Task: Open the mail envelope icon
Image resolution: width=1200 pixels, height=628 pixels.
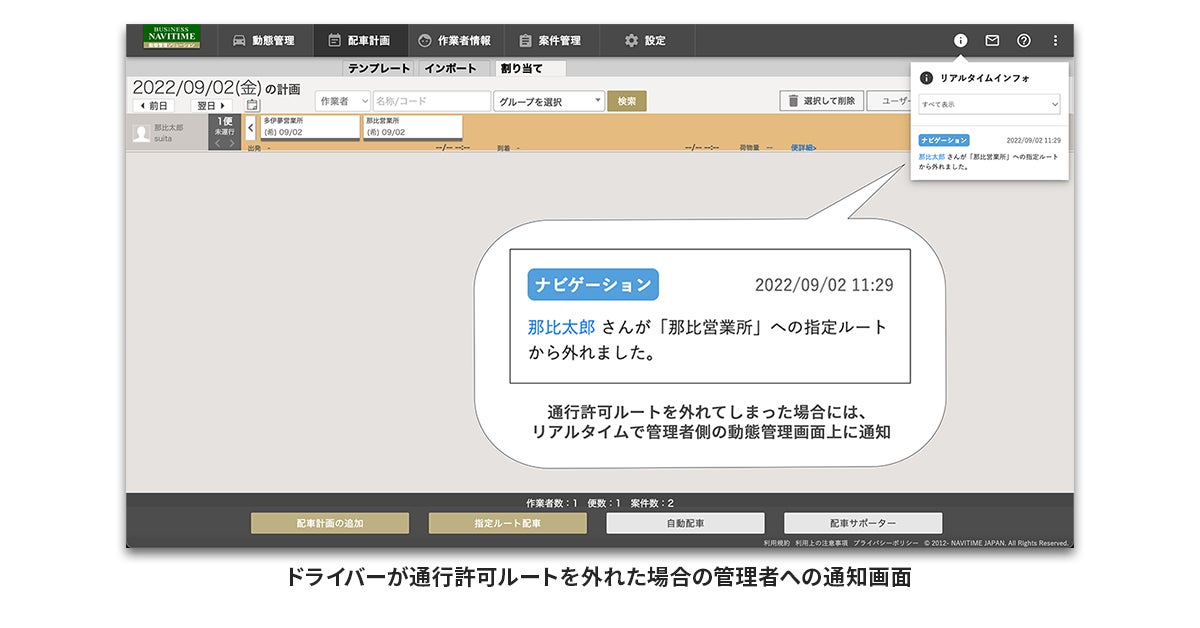Action: pyautogui.click(x=992, y=41)
